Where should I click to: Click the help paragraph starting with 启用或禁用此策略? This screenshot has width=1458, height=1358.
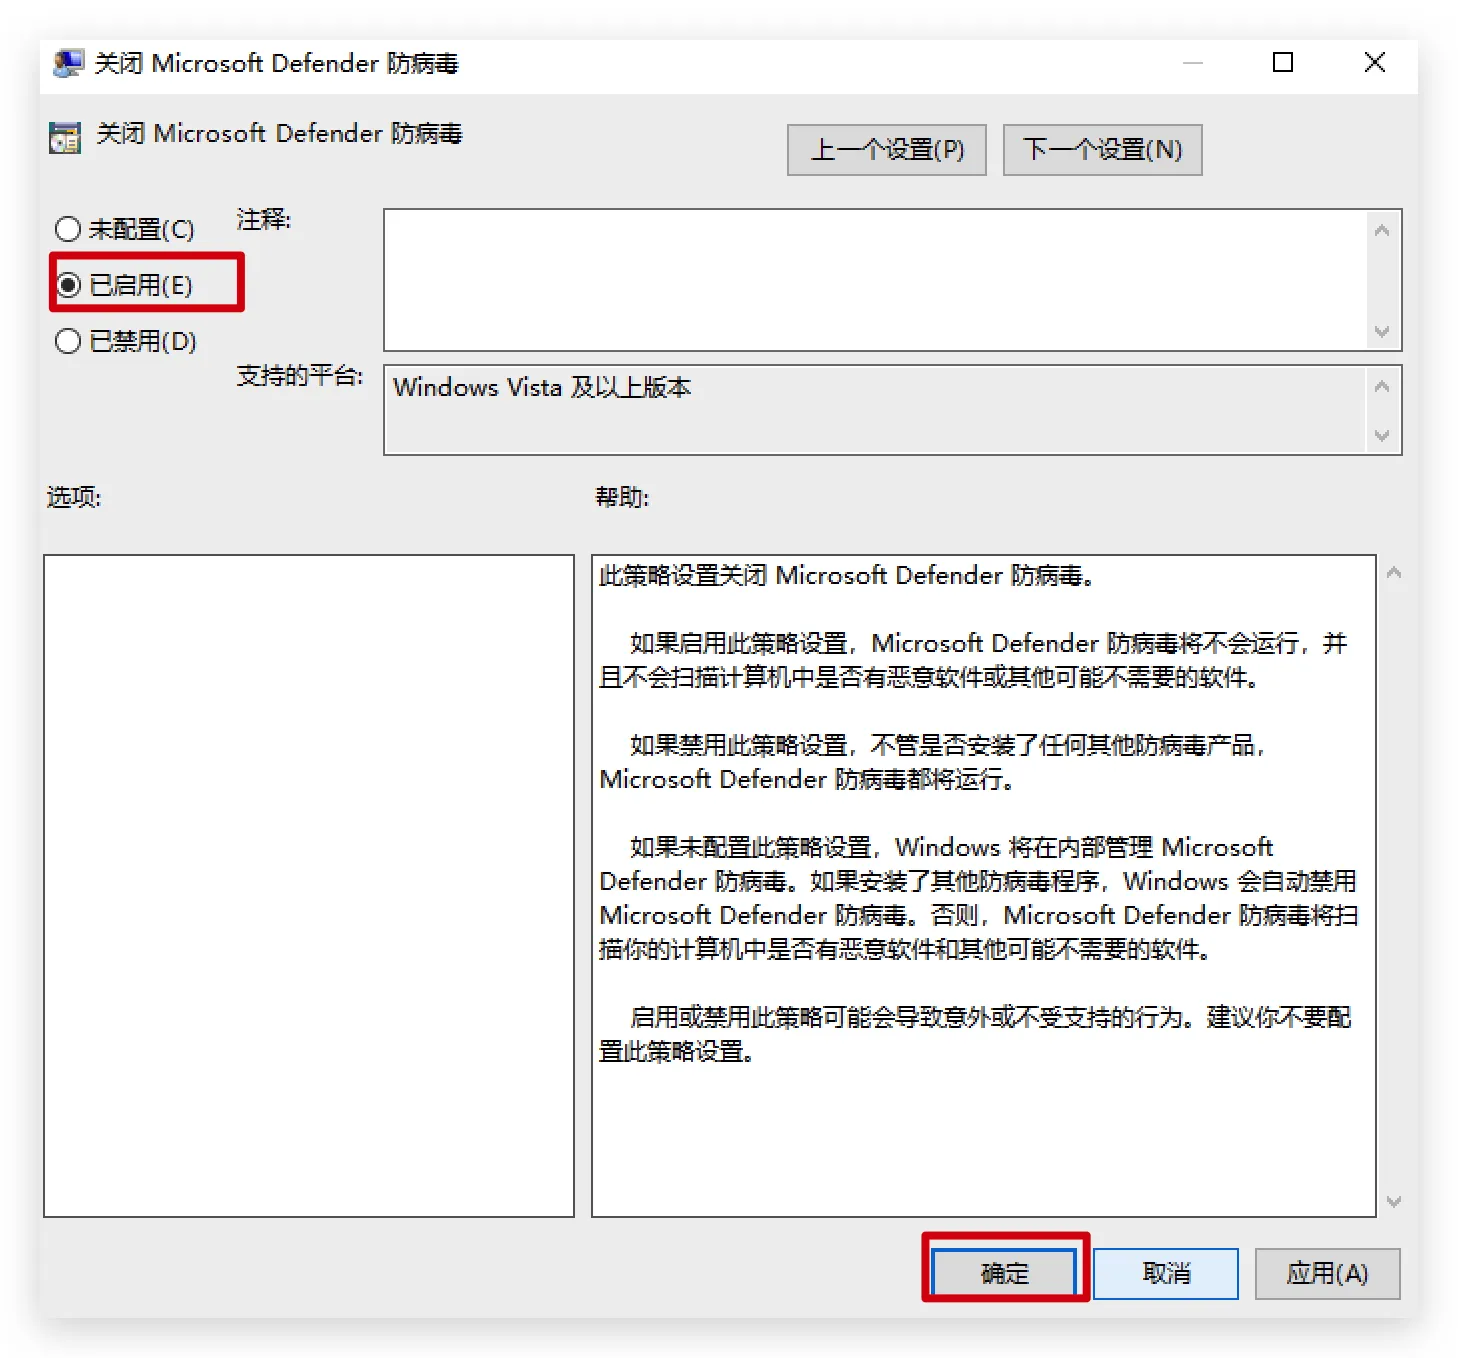(975, 1034)
